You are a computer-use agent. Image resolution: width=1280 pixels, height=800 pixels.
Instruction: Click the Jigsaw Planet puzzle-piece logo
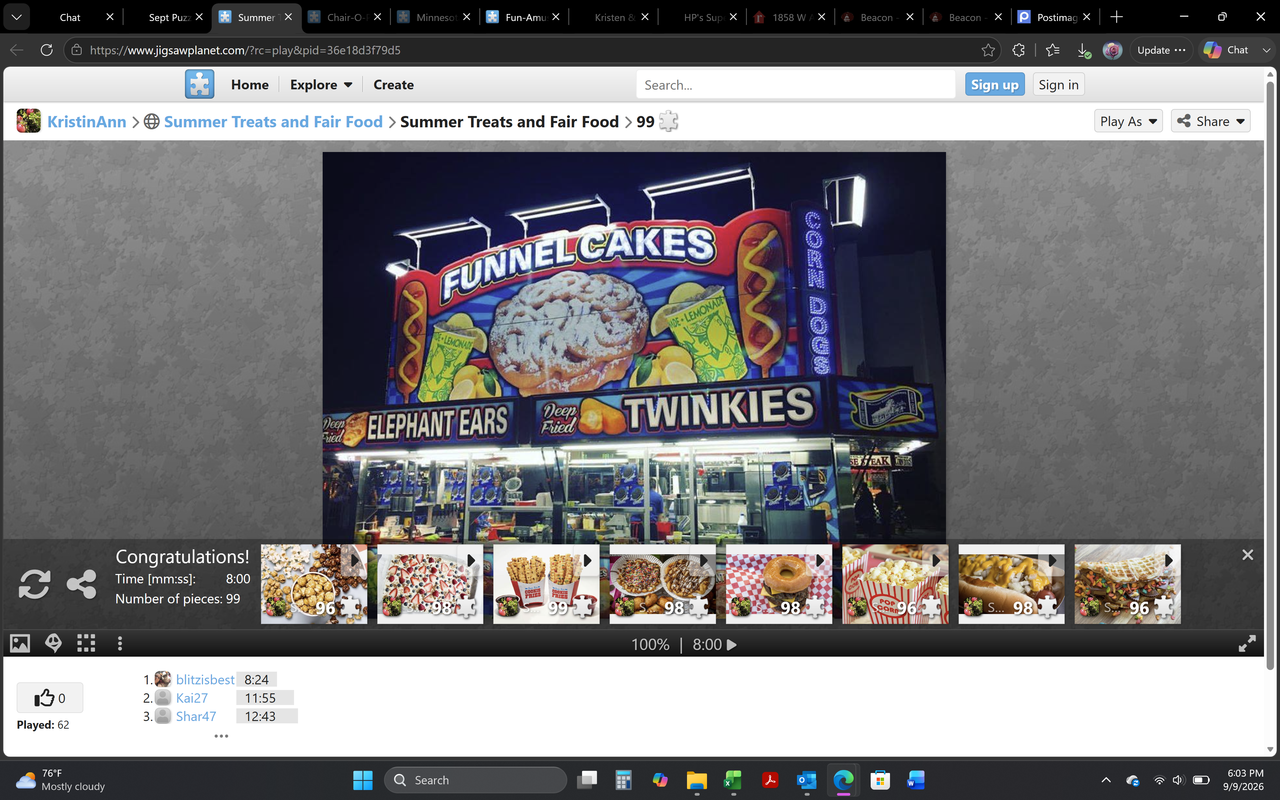point(200,84)
